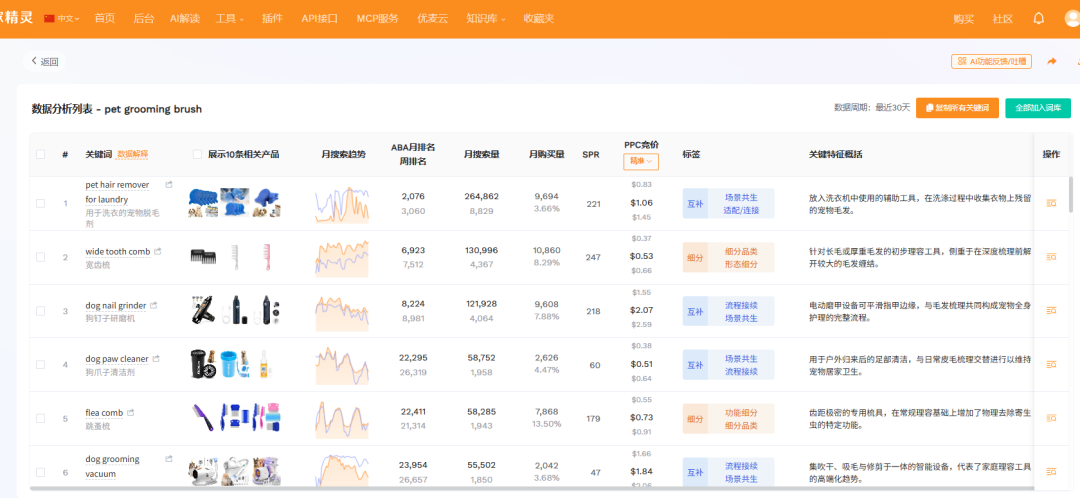Image resolution: width=1080 pixels, height=498 pixels.
Task: Click action icon in dog grooming vacuum row
Action: (x=1051, y=472)
